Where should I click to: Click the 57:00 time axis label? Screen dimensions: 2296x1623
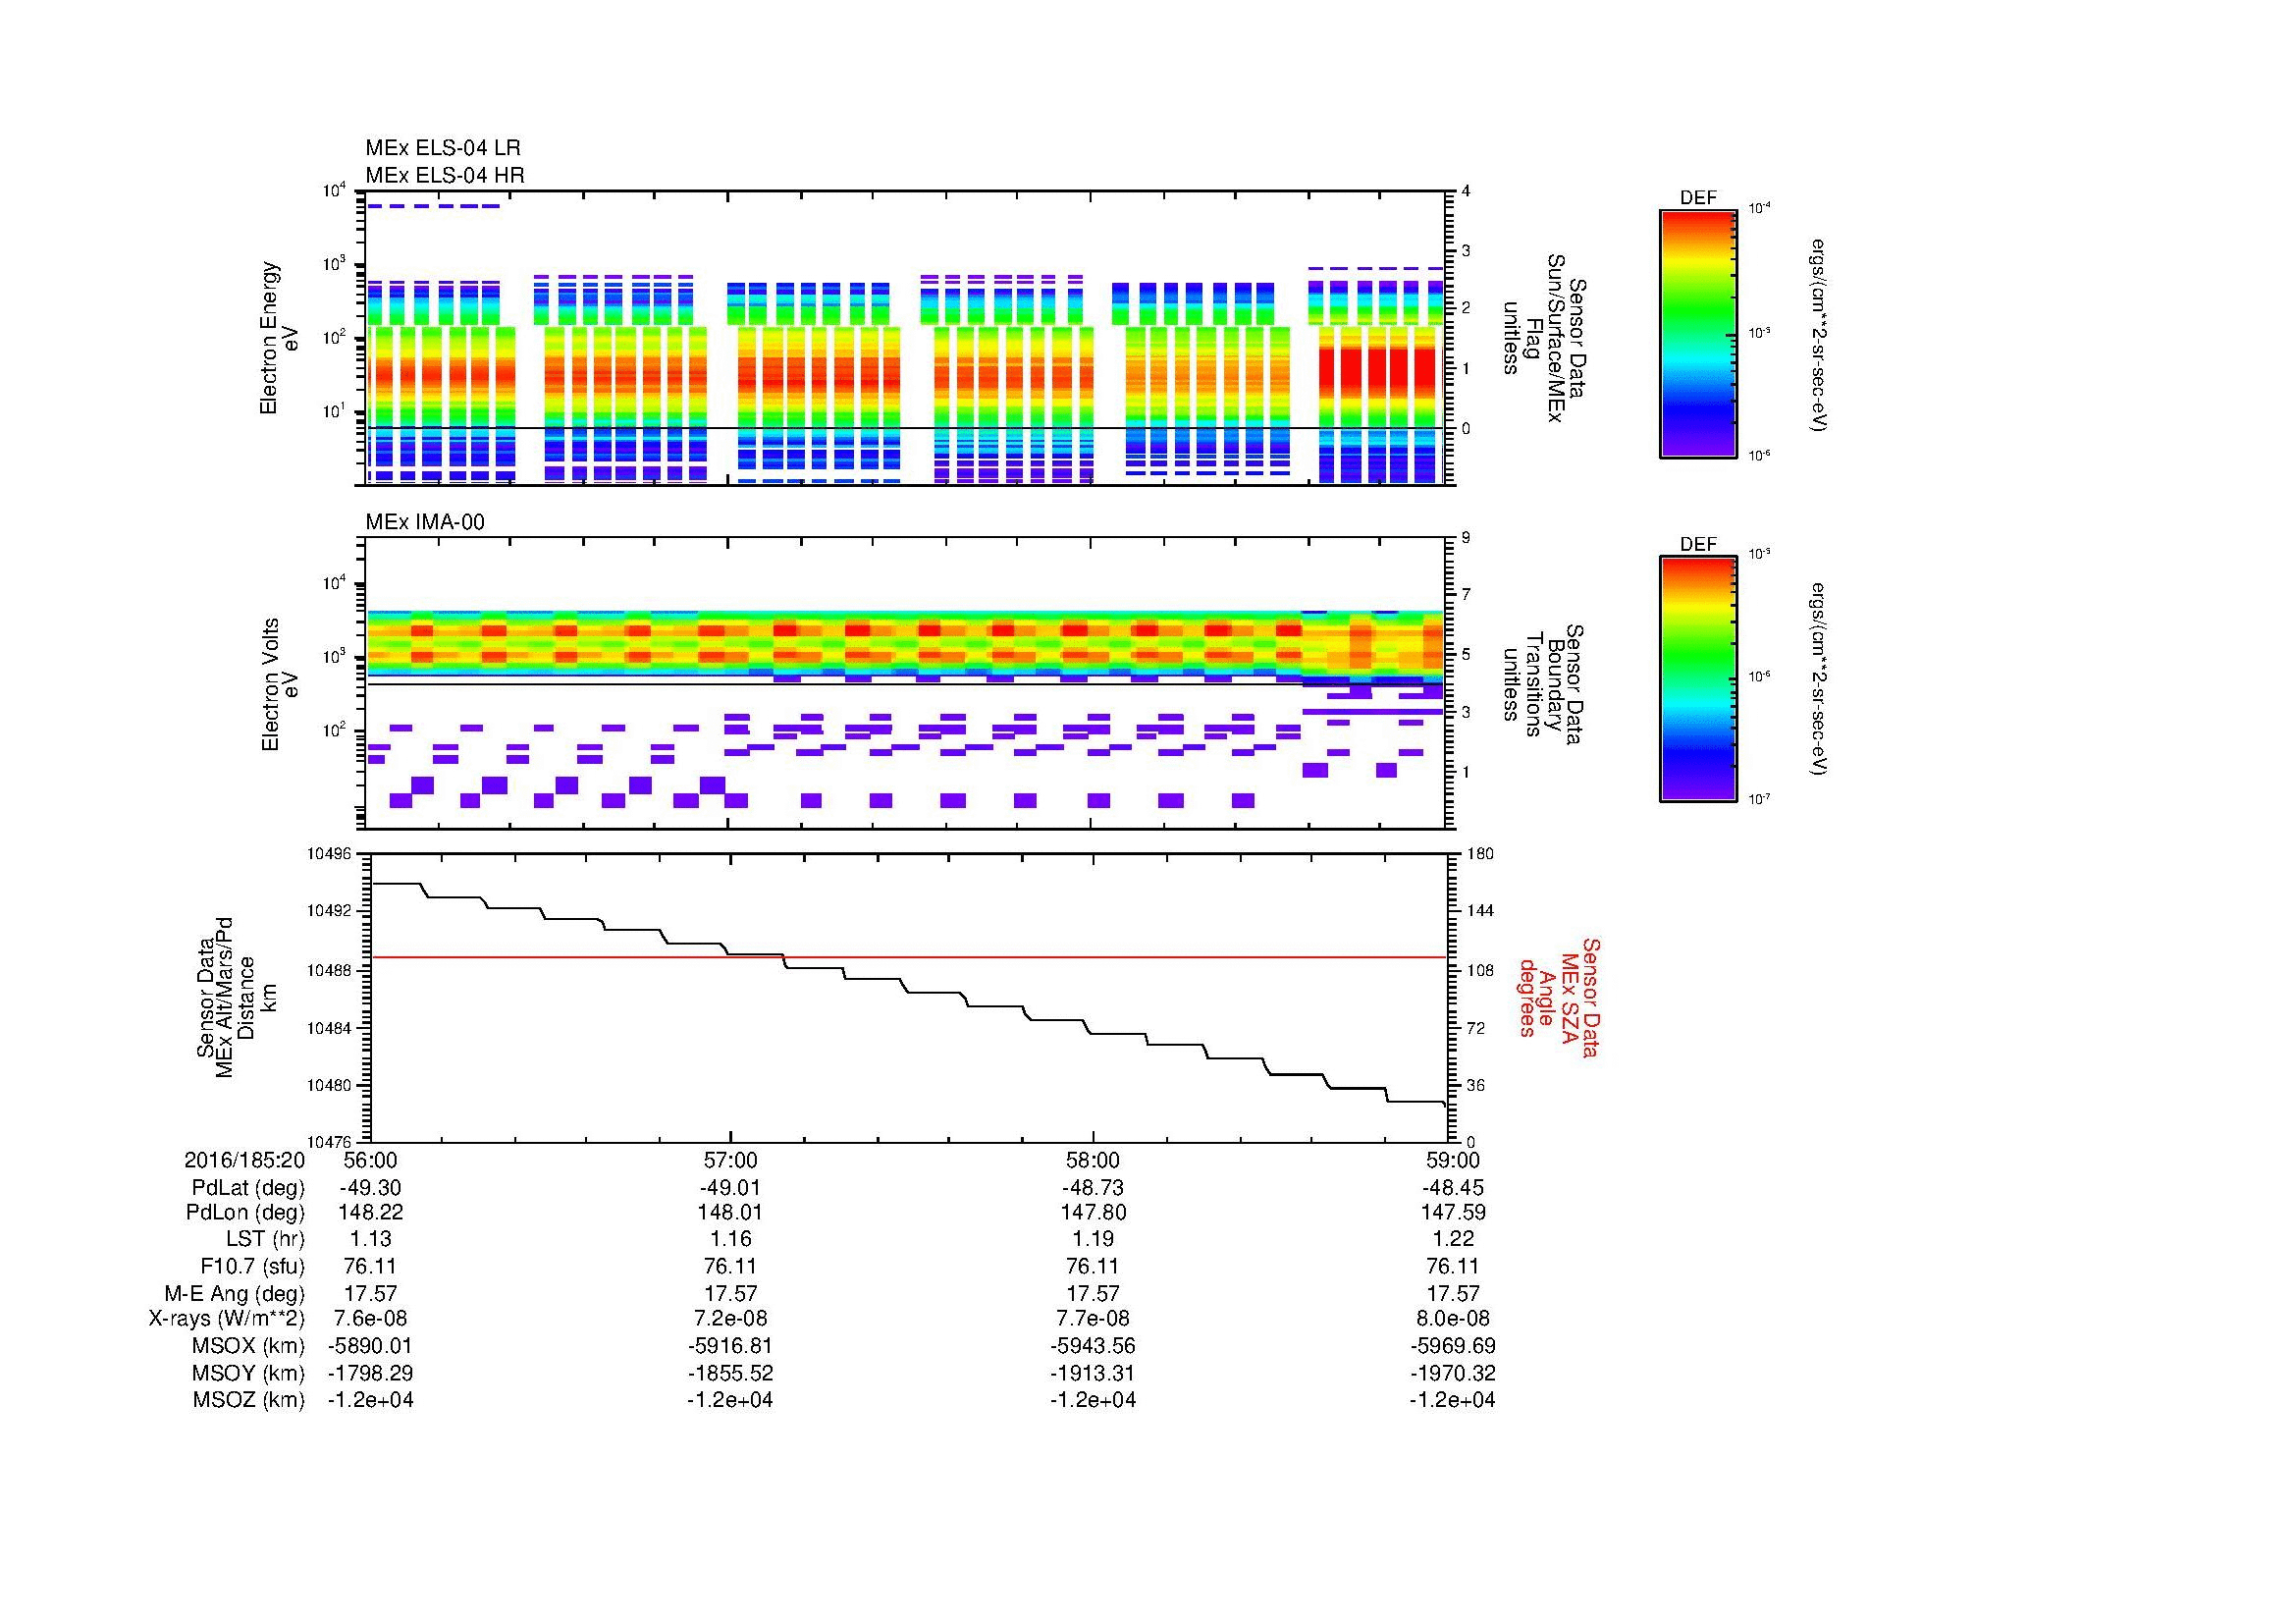coord(731,1160)
